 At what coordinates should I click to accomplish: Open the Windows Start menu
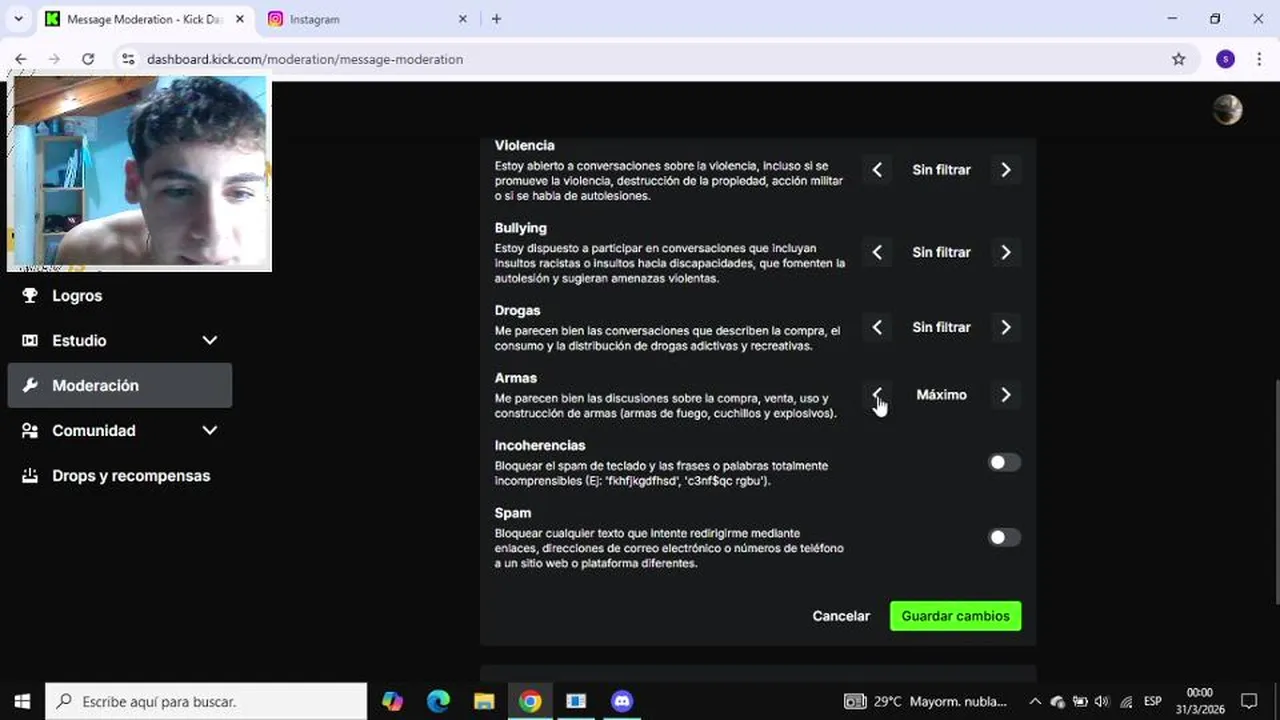22,701
